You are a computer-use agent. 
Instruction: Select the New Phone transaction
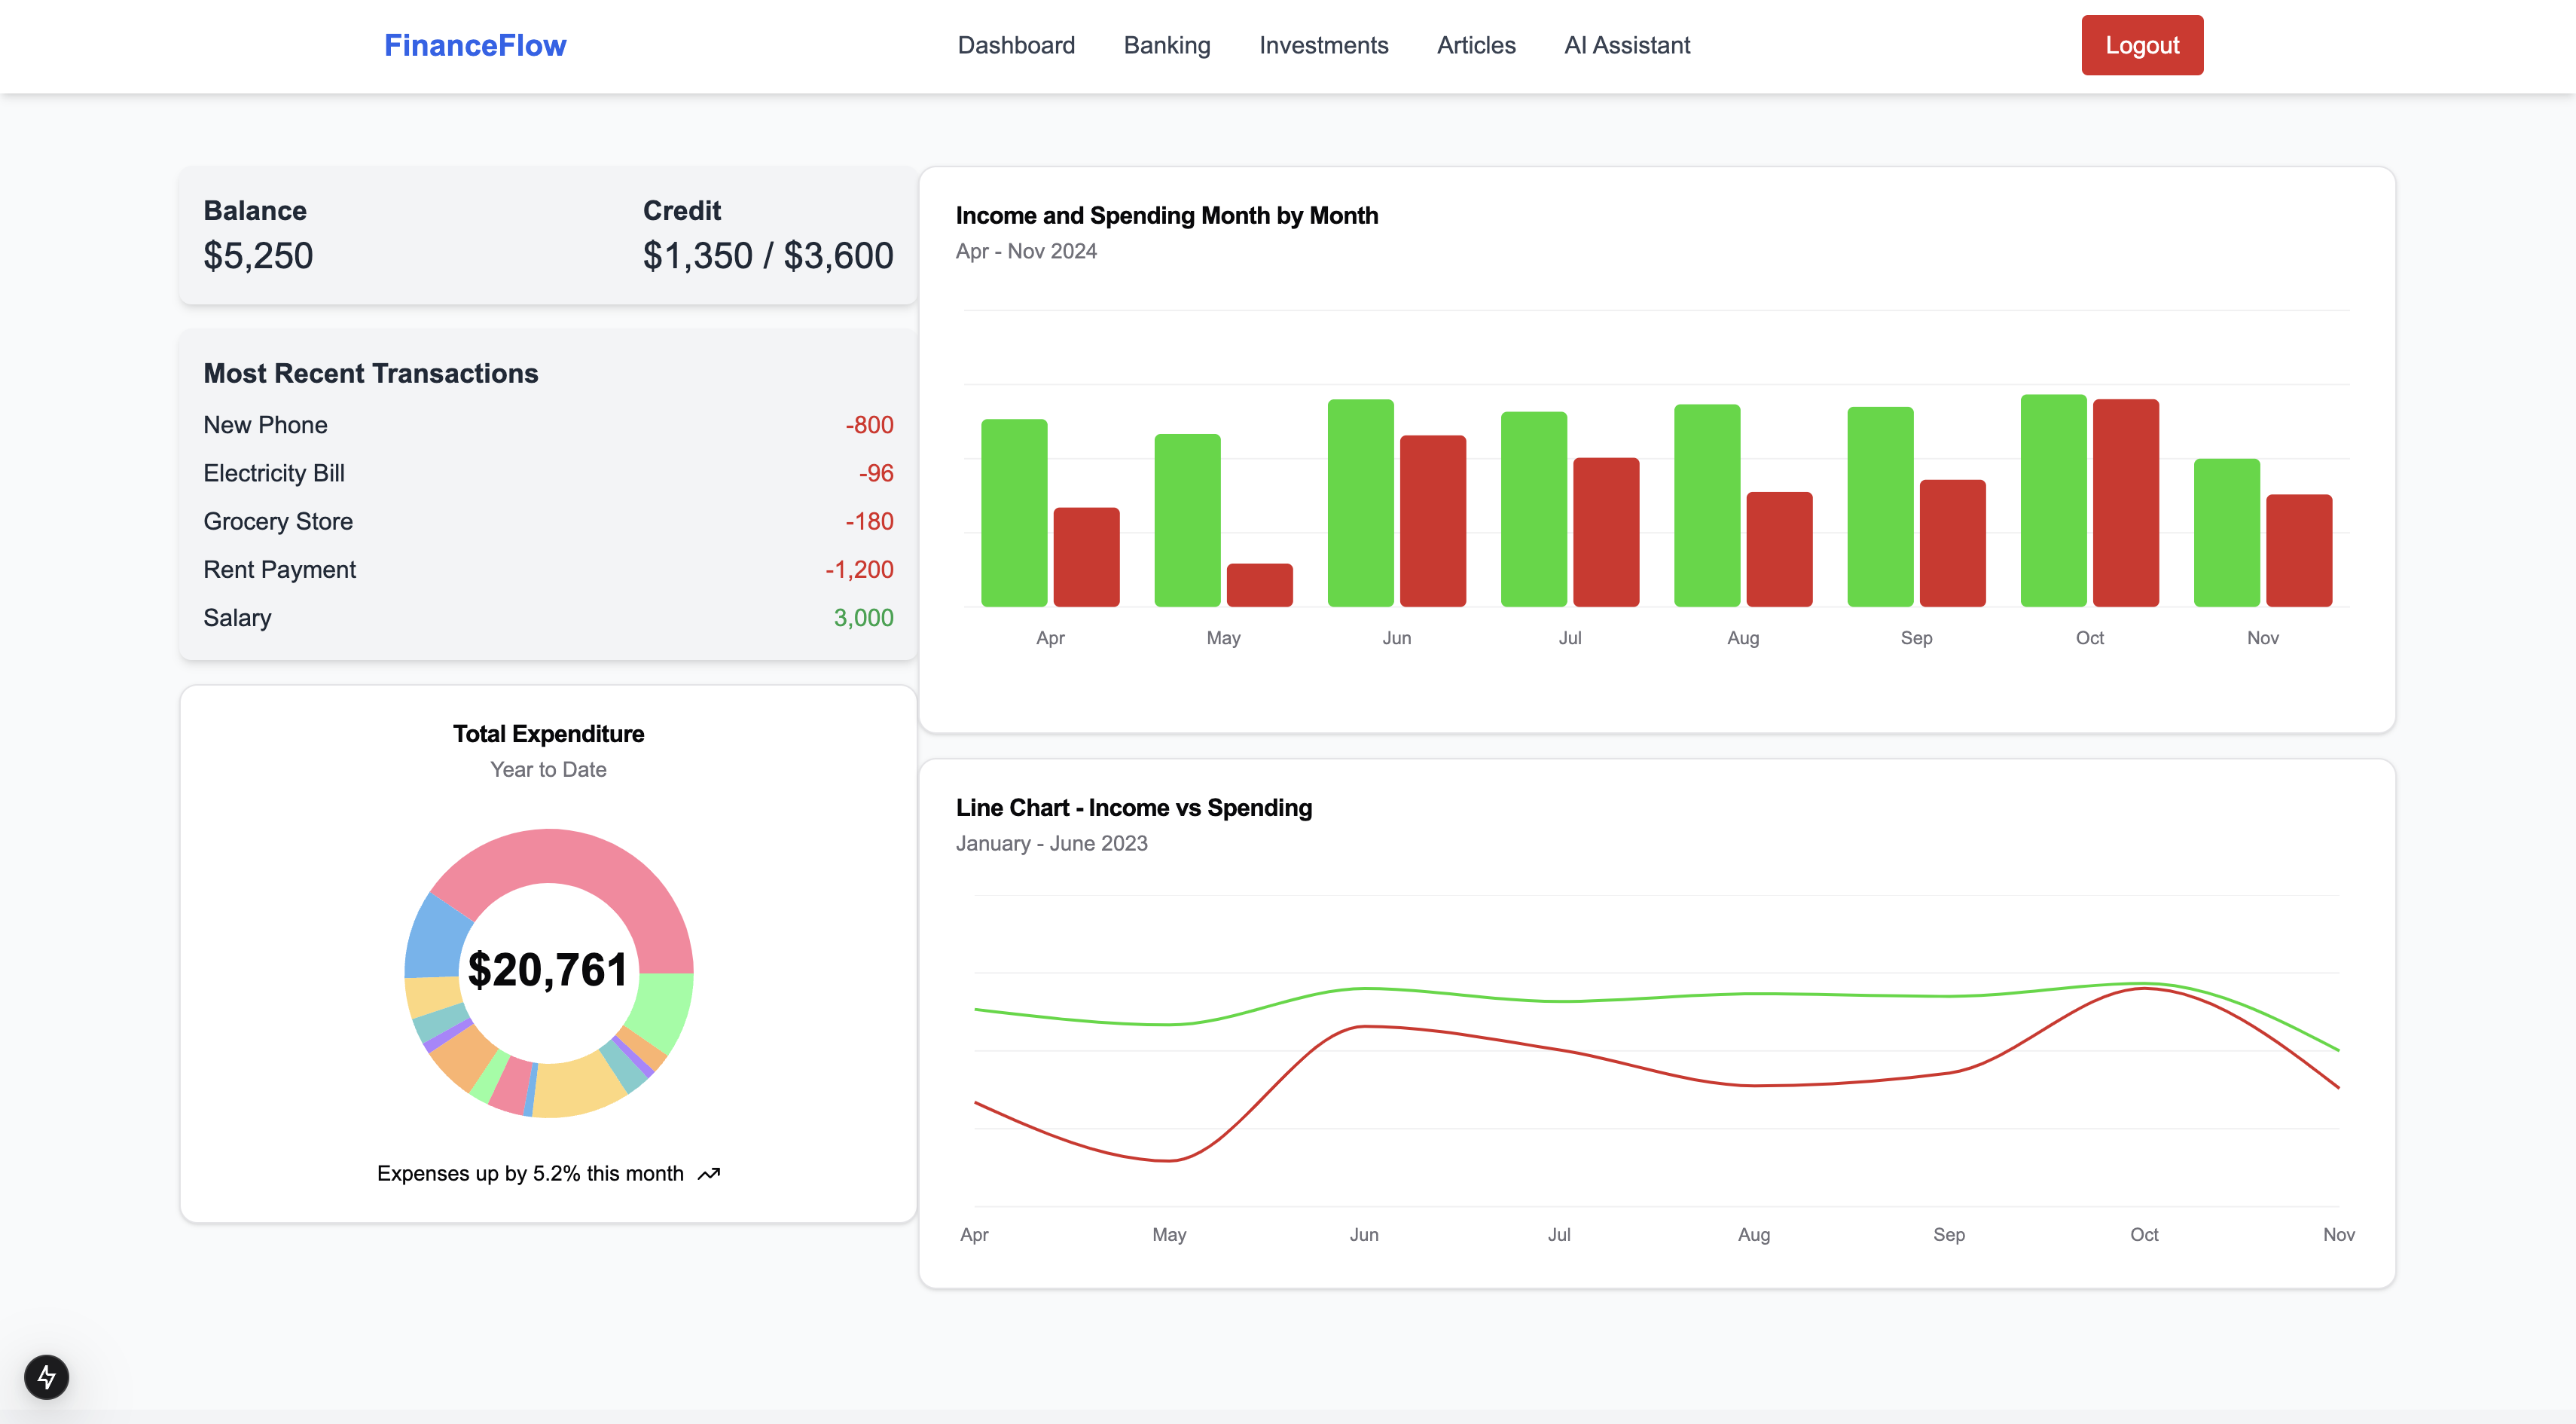[265, 425]
